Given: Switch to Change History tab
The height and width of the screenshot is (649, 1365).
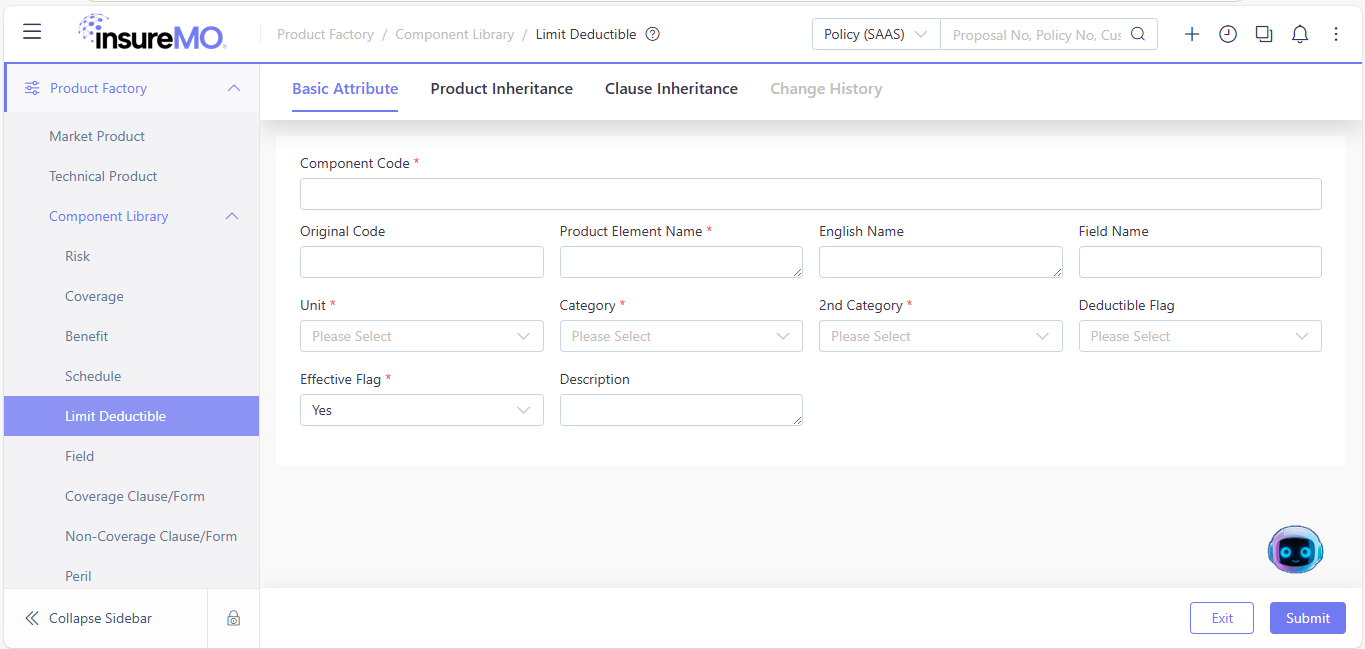Looking at the screenshot, I should click(826, 88).
